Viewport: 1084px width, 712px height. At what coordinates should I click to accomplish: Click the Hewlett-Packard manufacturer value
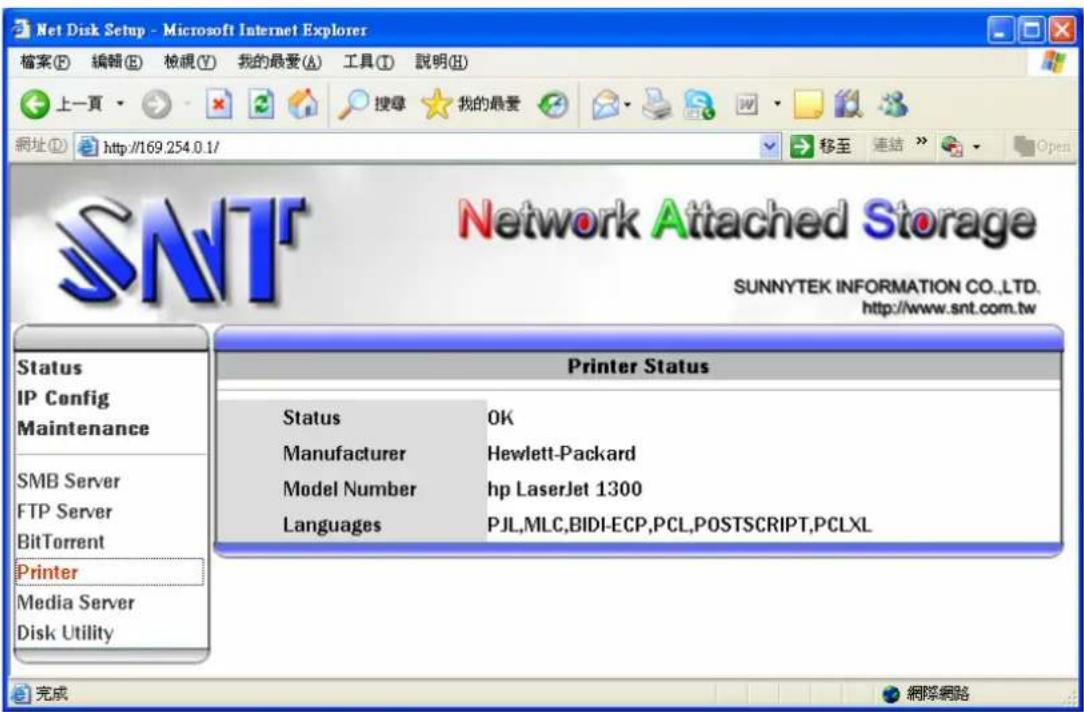[x=561, y=453]
